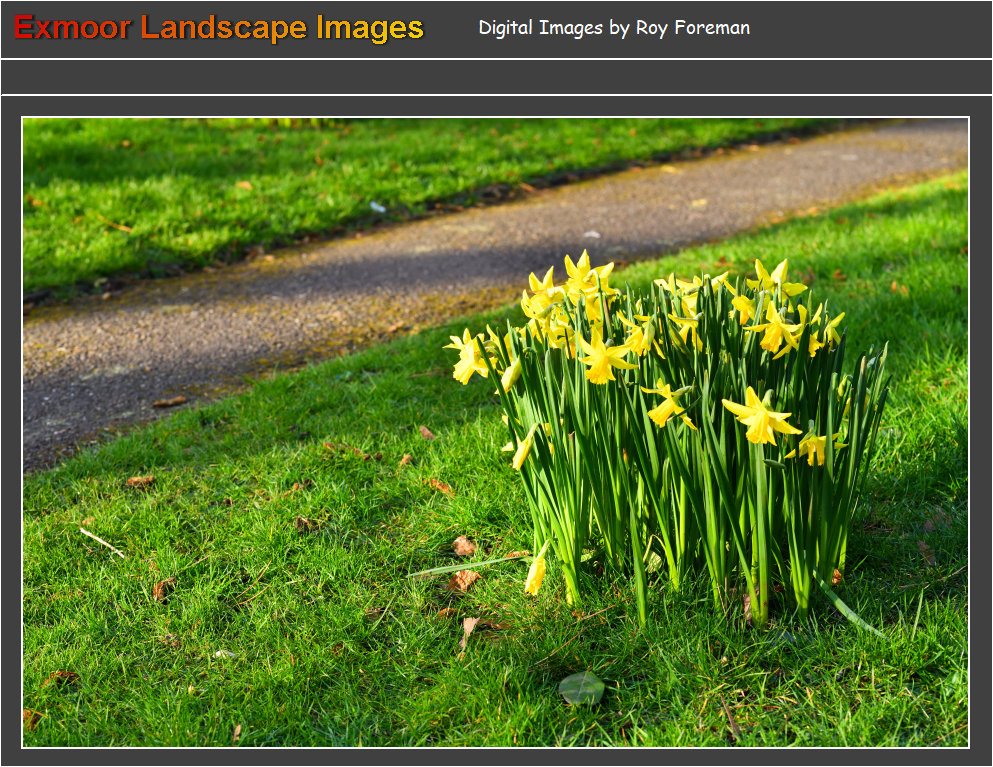
Task: Click the empty navigation bar below the header
Action: [x=496, y=77]
